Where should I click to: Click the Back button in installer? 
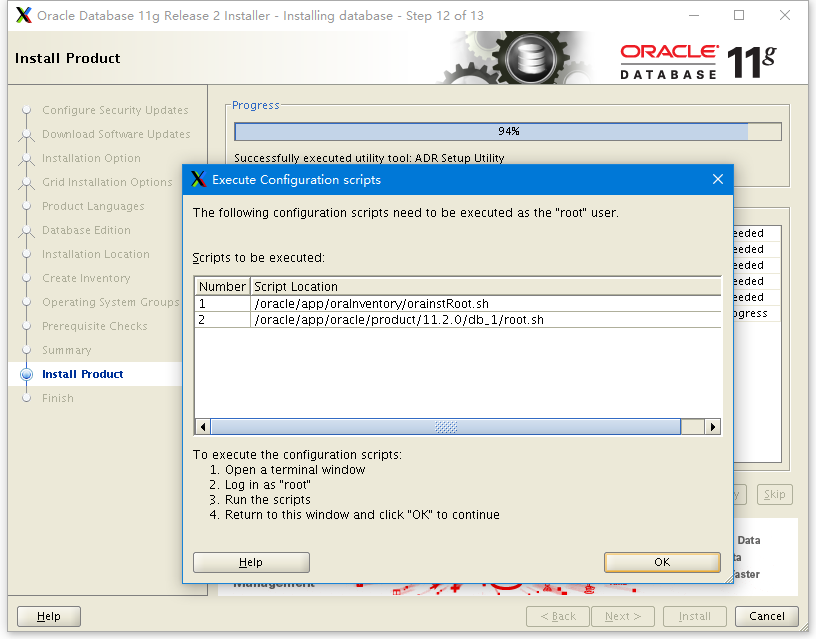tap(558, 616)
